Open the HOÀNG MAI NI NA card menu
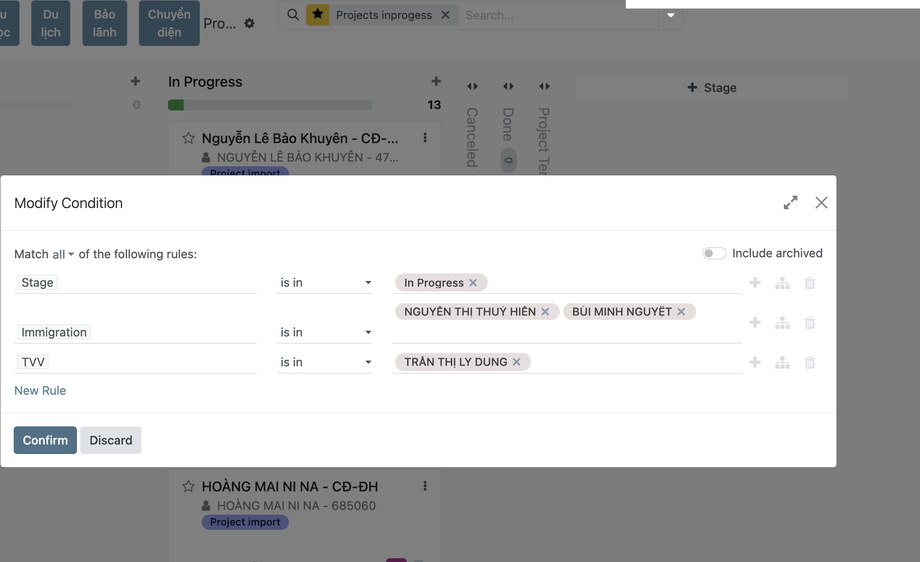Image resolution: width=920 pixels, height=562 pixels. coord(425,486)
